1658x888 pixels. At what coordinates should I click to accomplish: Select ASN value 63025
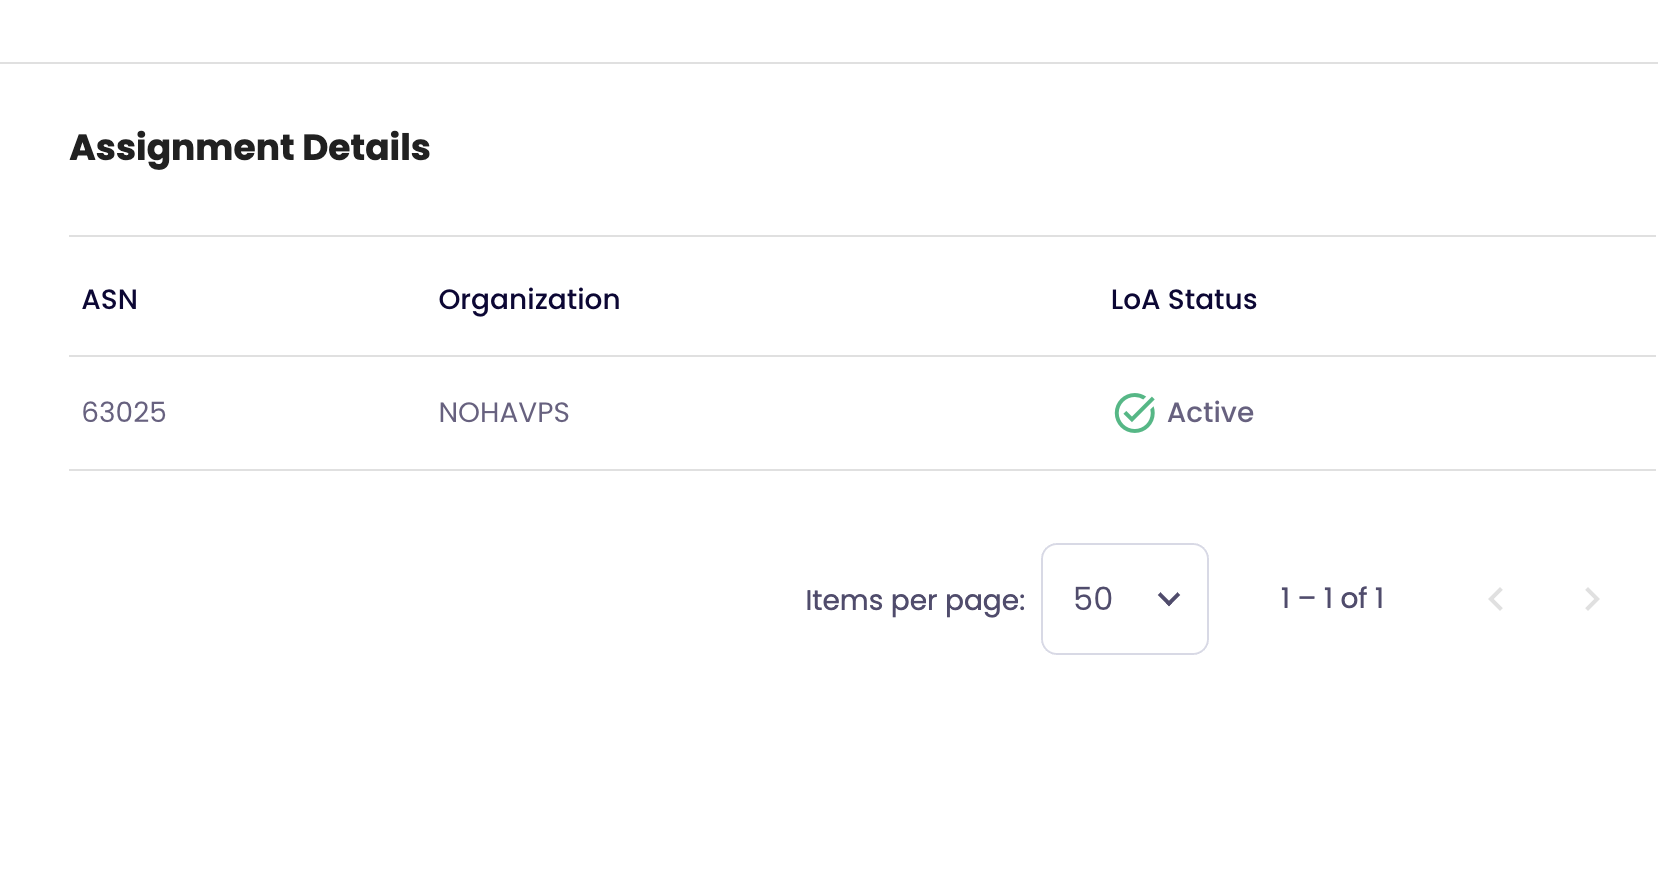(124, 413)
